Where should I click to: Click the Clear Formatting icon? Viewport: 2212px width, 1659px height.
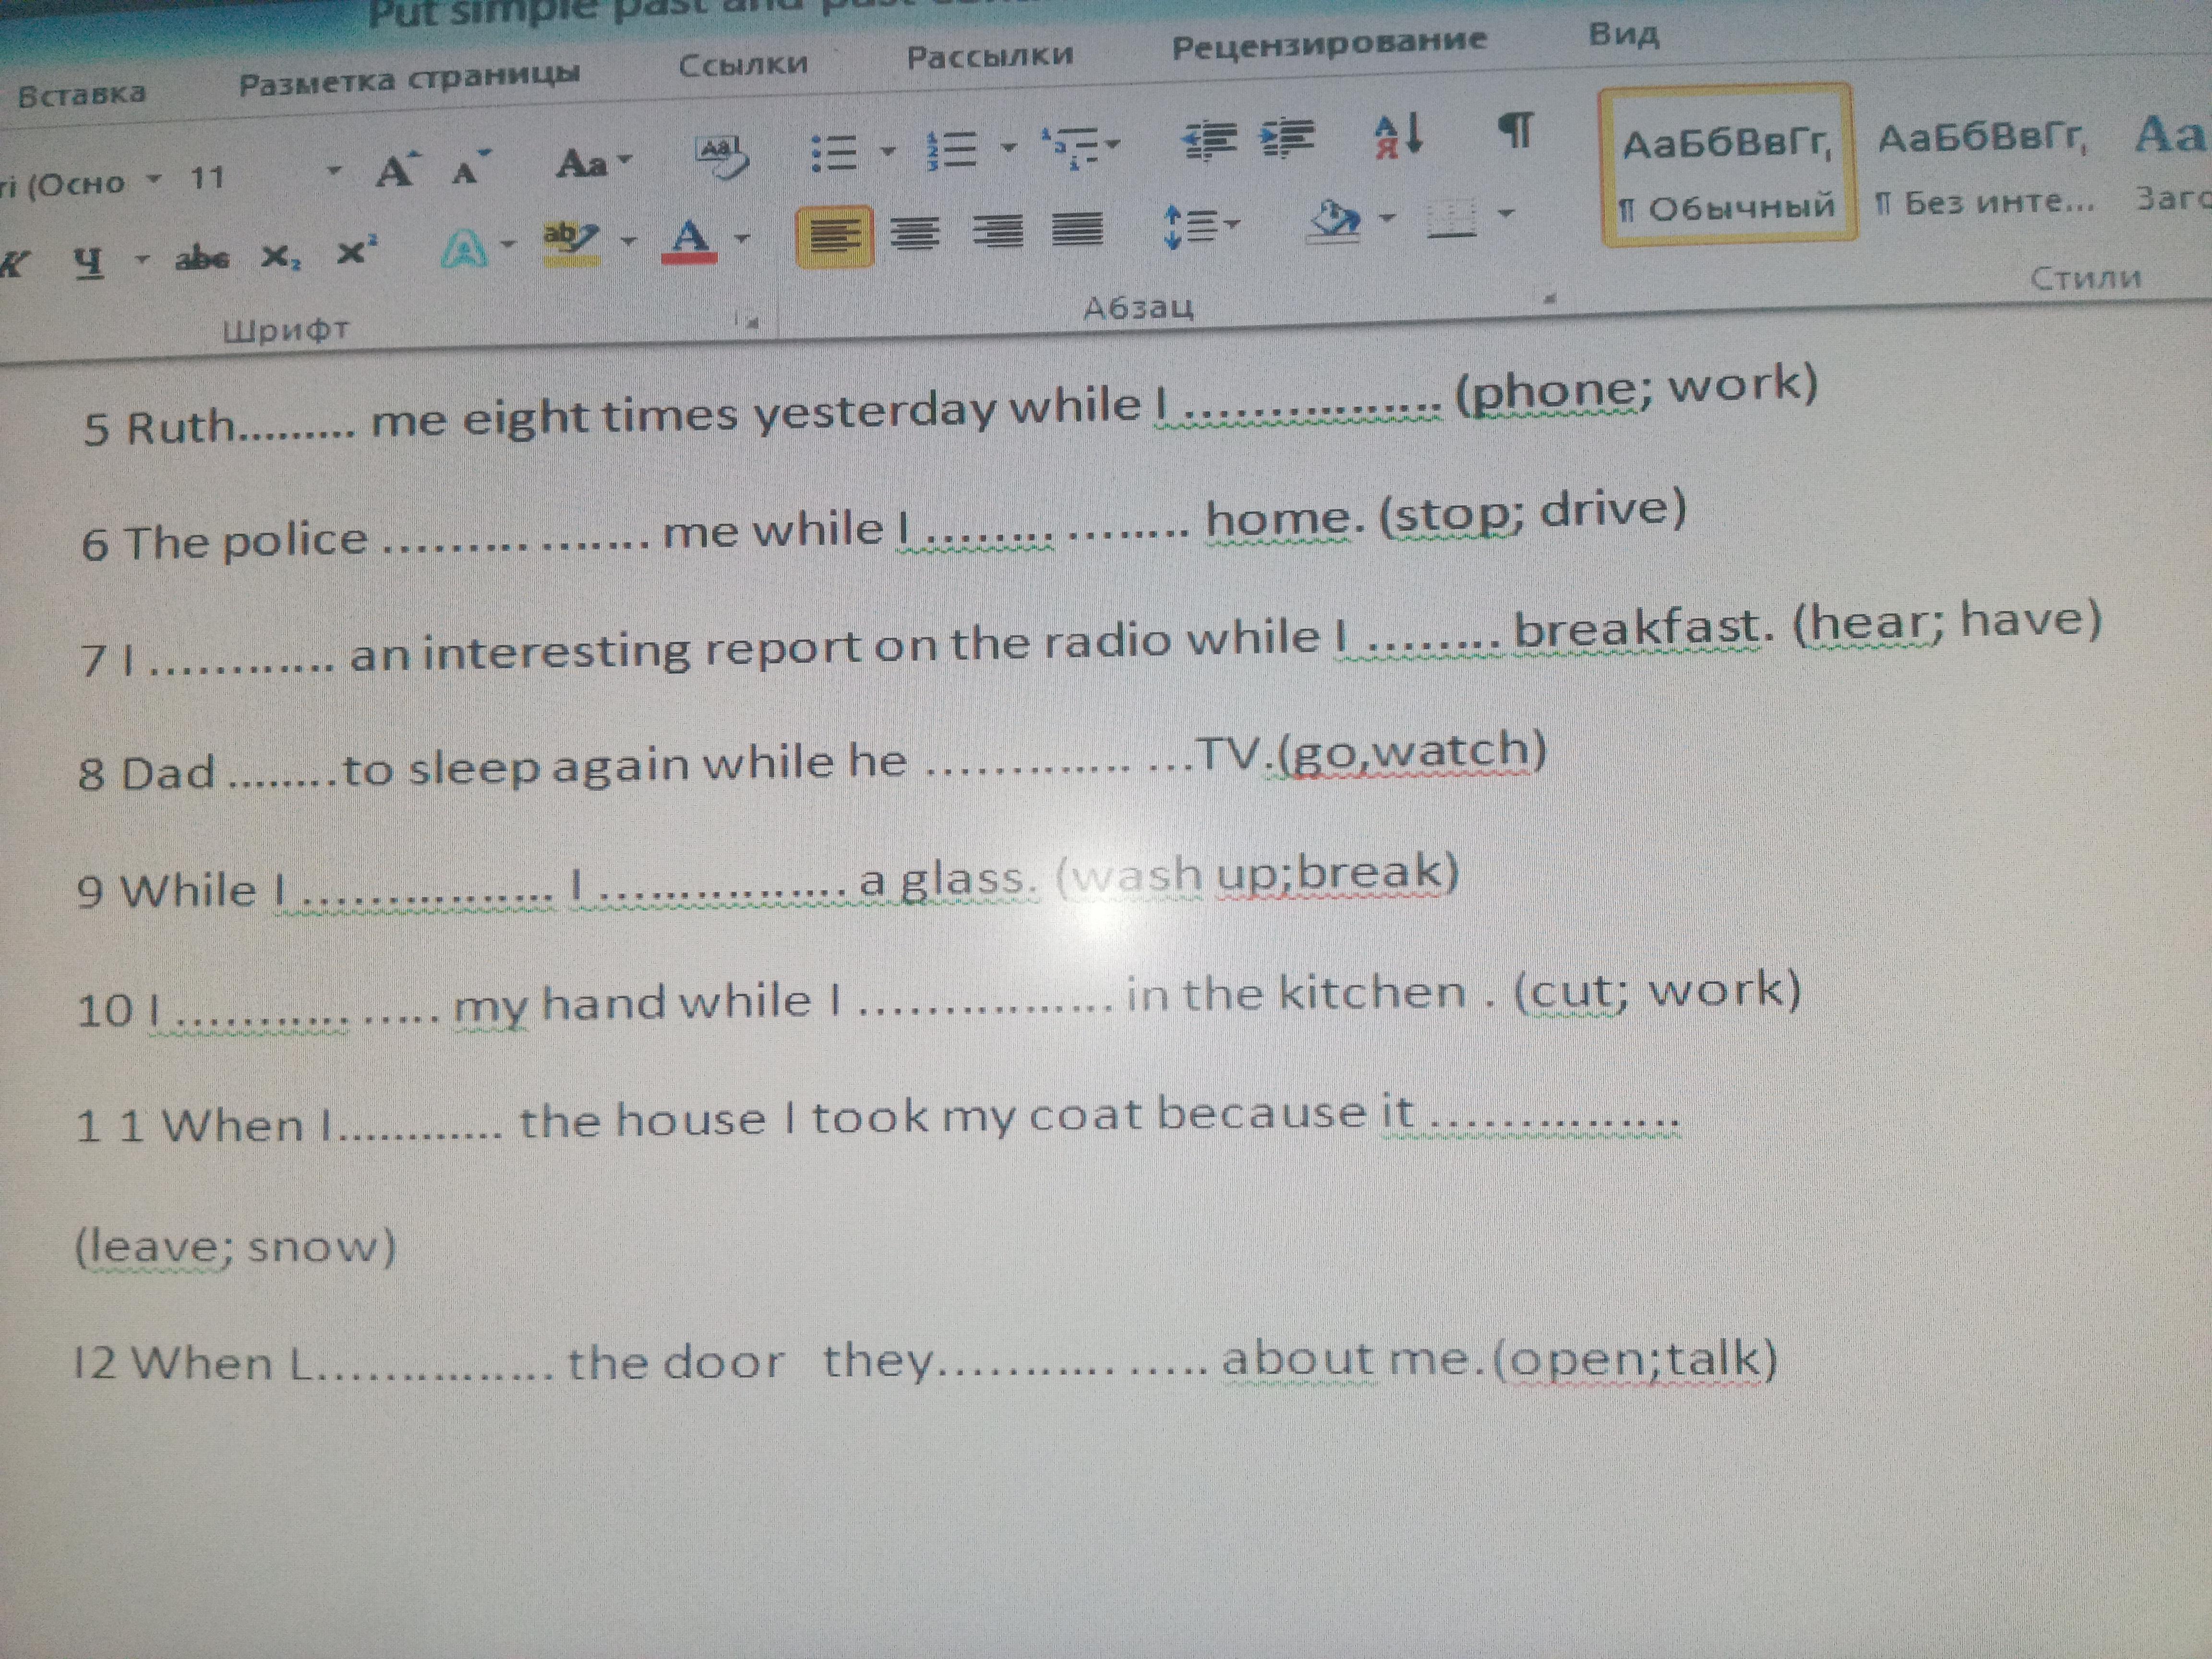[x=721, y=157]
